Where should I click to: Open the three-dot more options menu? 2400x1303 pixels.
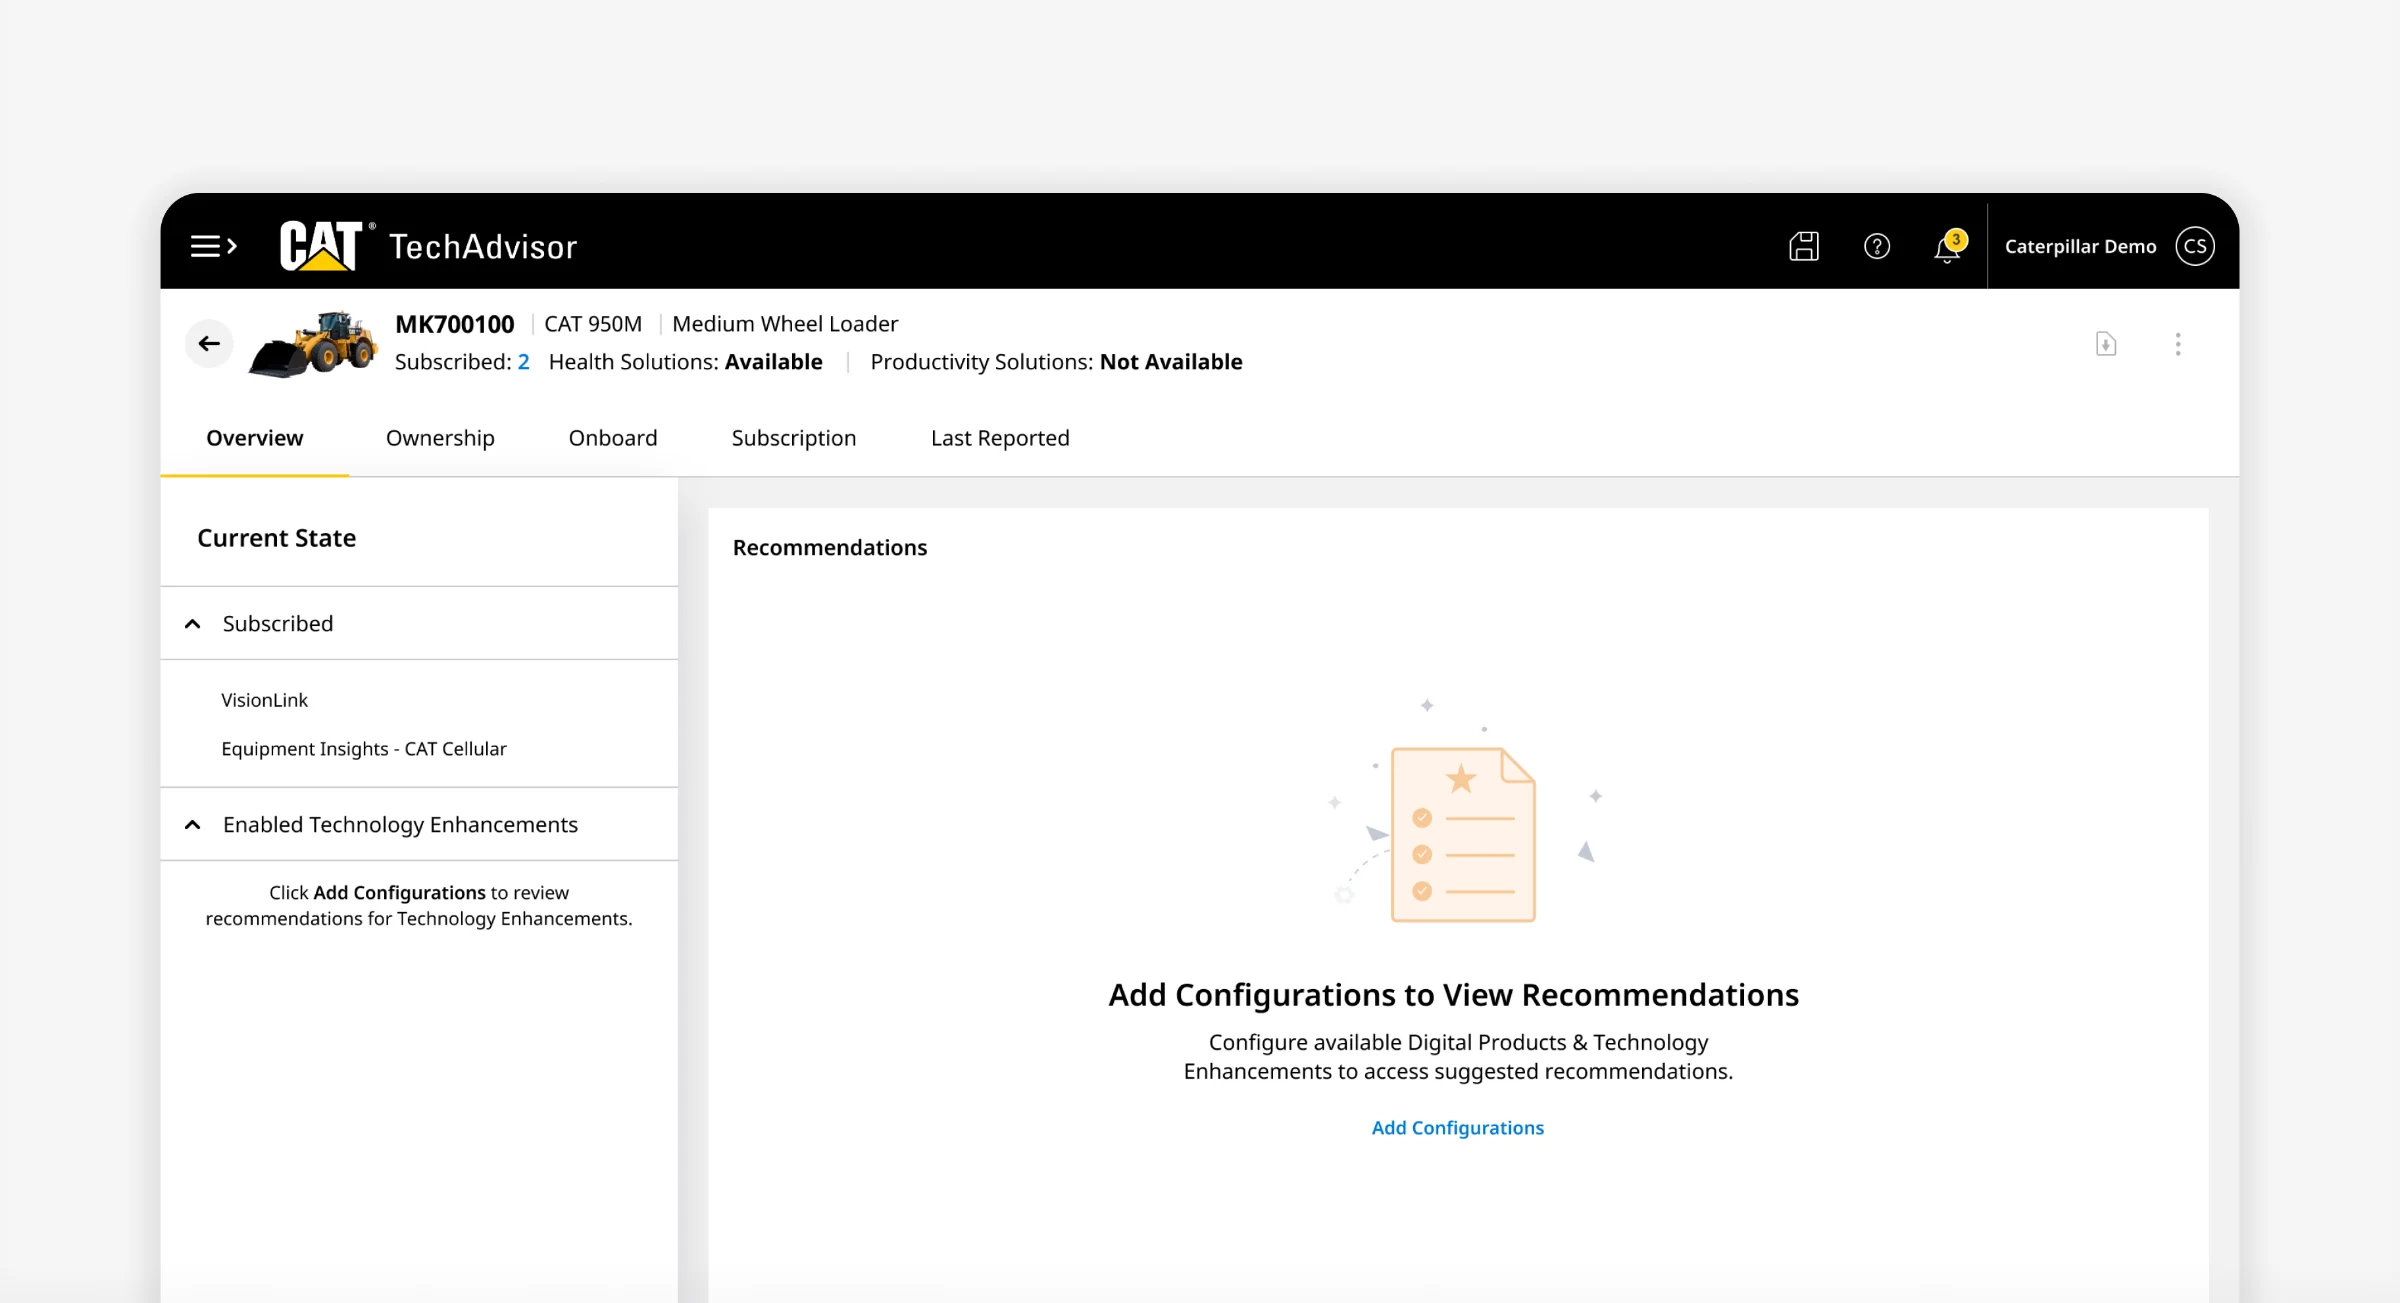click(x=2178, y=344)
